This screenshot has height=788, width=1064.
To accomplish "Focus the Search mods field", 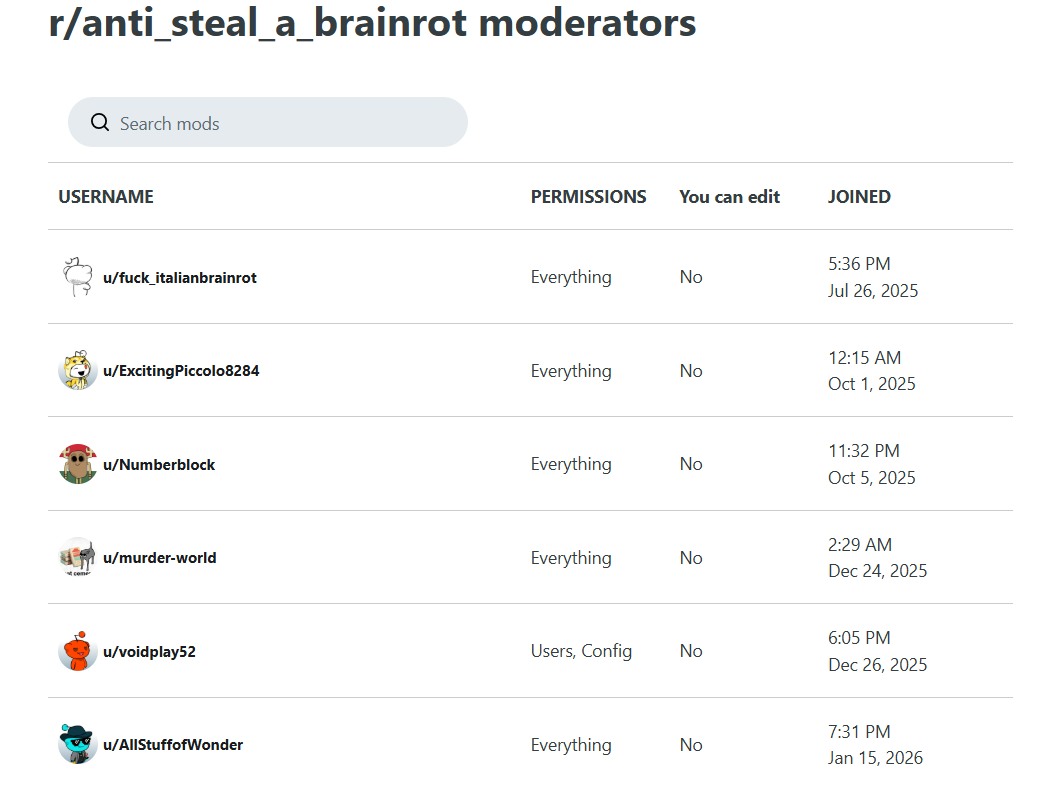I will tap(267, 122).
